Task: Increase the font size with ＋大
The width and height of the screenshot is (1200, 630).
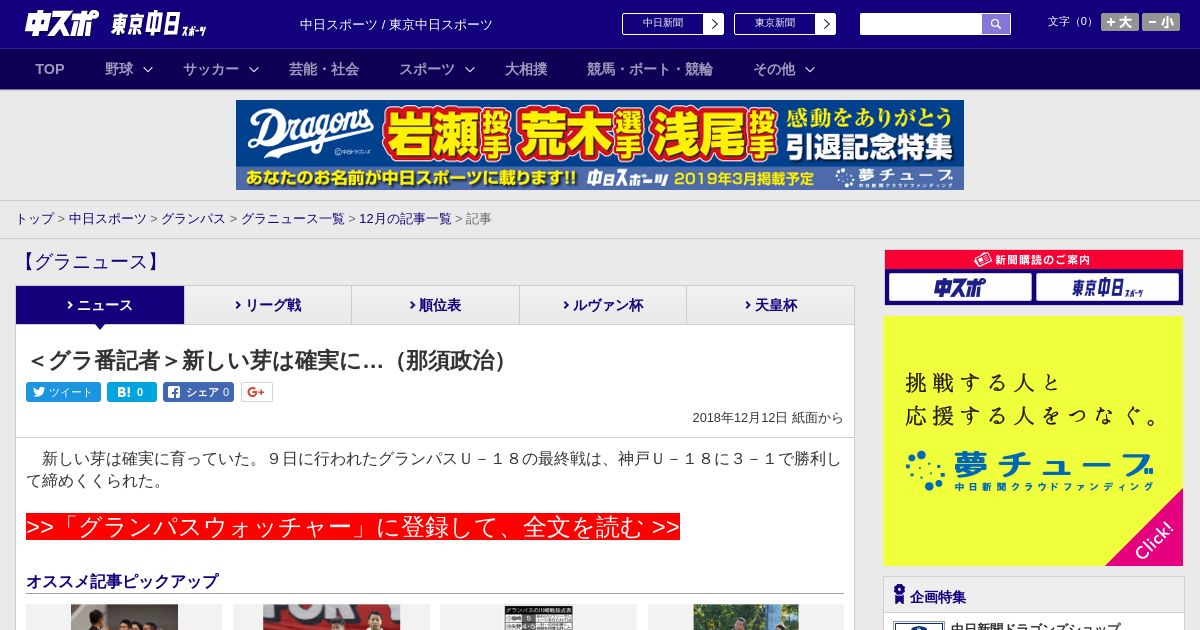Action: [1120, 22]
